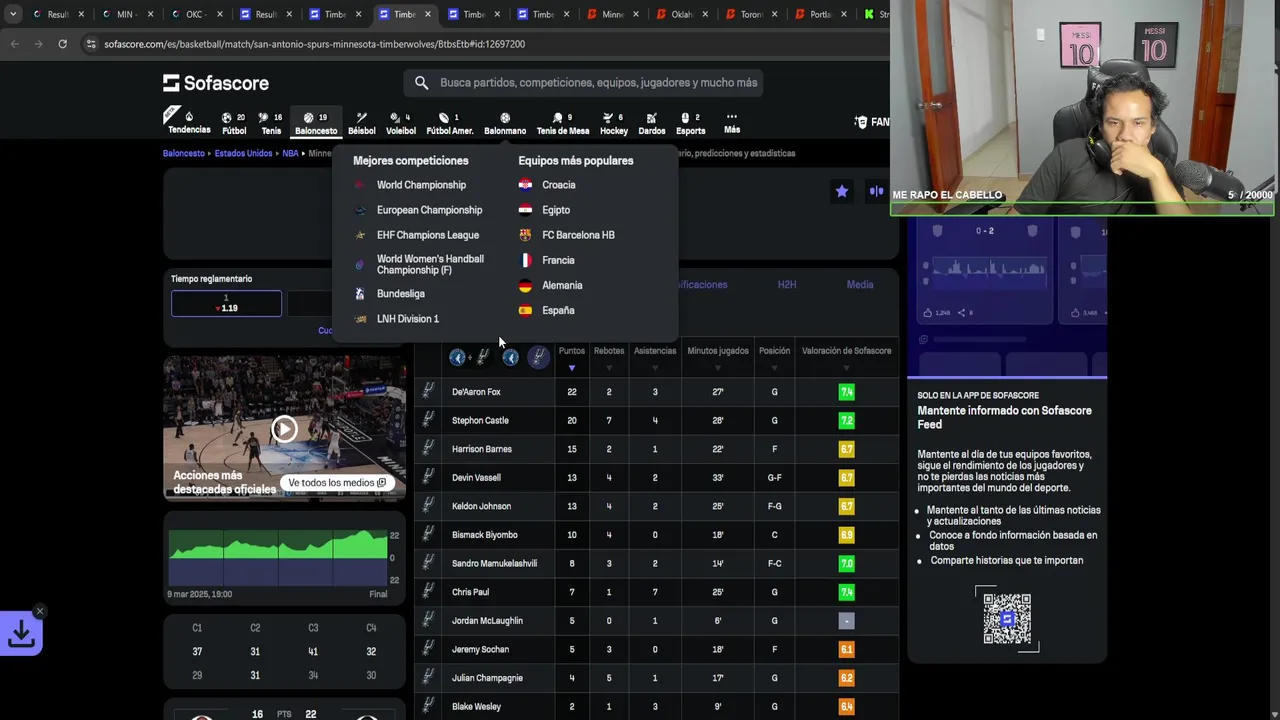This screenshot has height=720, width=1280.
Task: Go to the Hockey sport section
Action: pos(614,123)
